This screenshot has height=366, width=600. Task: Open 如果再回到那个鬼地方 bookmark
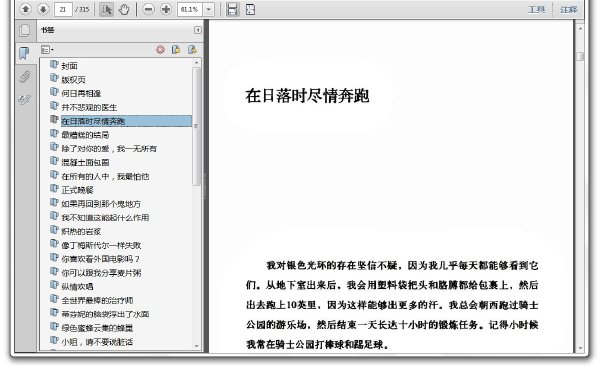(101, 204)
